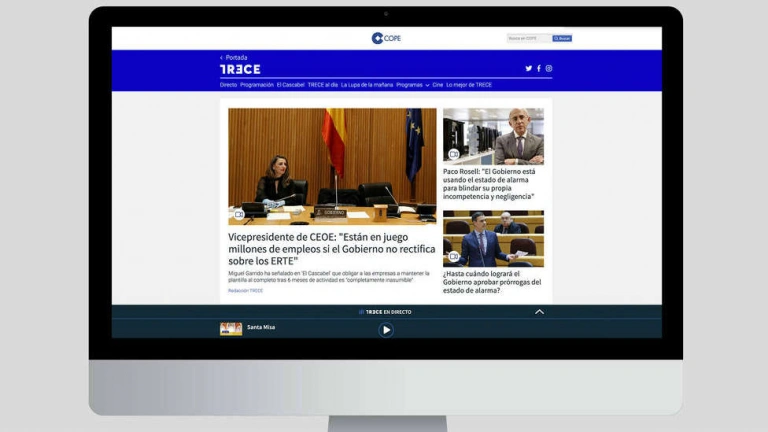Viewport: 768px width, 432px height.
Task: Focus the Busca en COPE search field
Action: click(528, 38)
